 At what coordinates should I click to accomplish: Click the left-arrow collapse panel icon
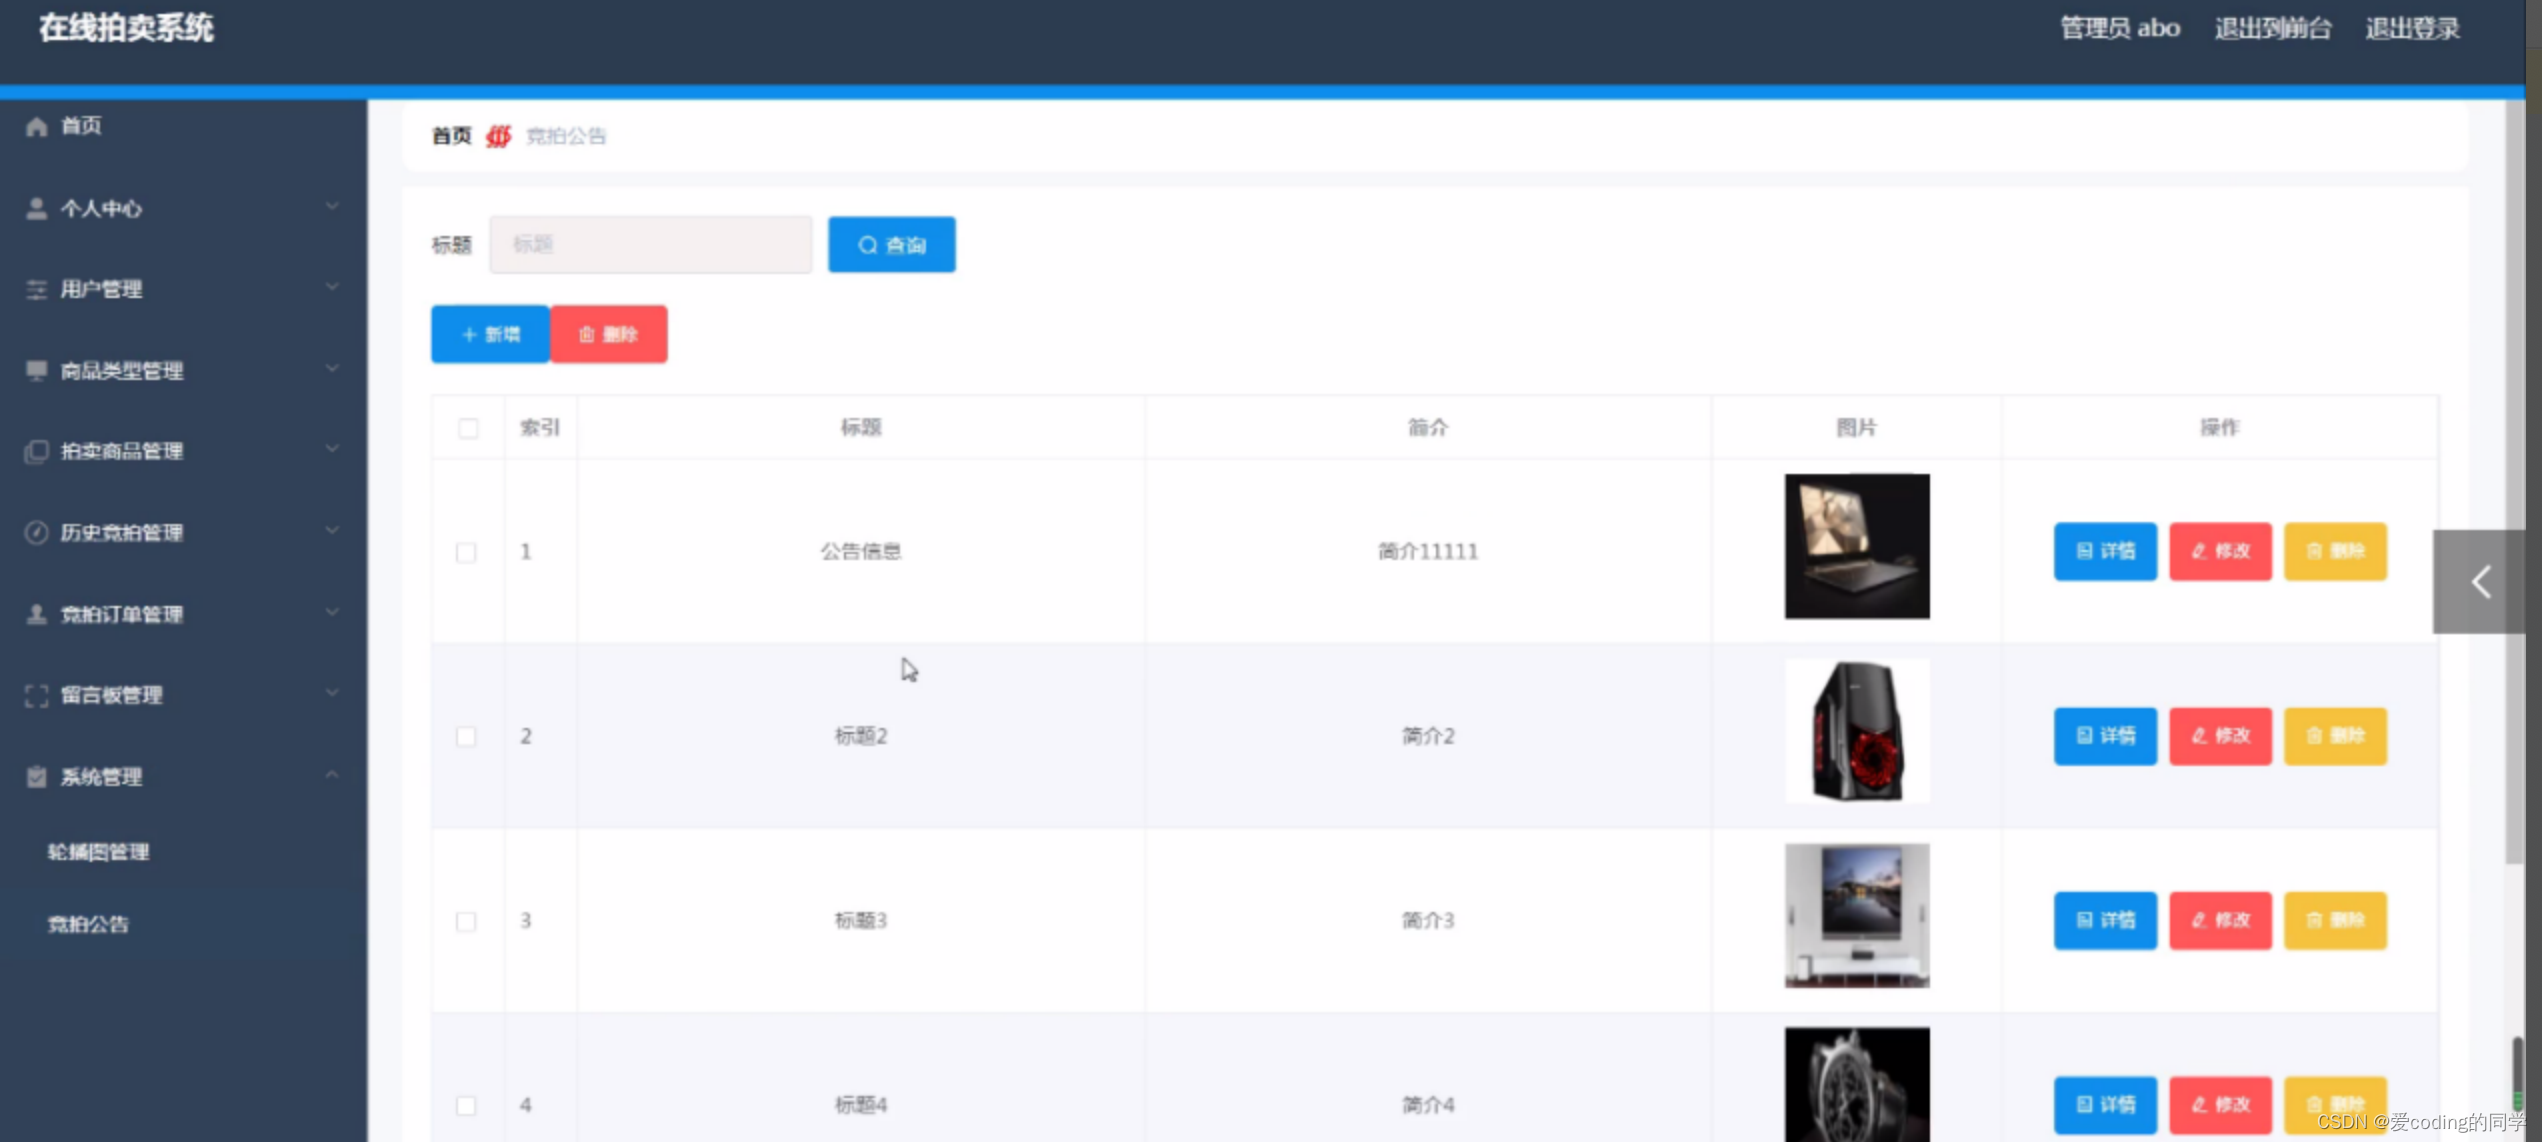coord(2480,582)
